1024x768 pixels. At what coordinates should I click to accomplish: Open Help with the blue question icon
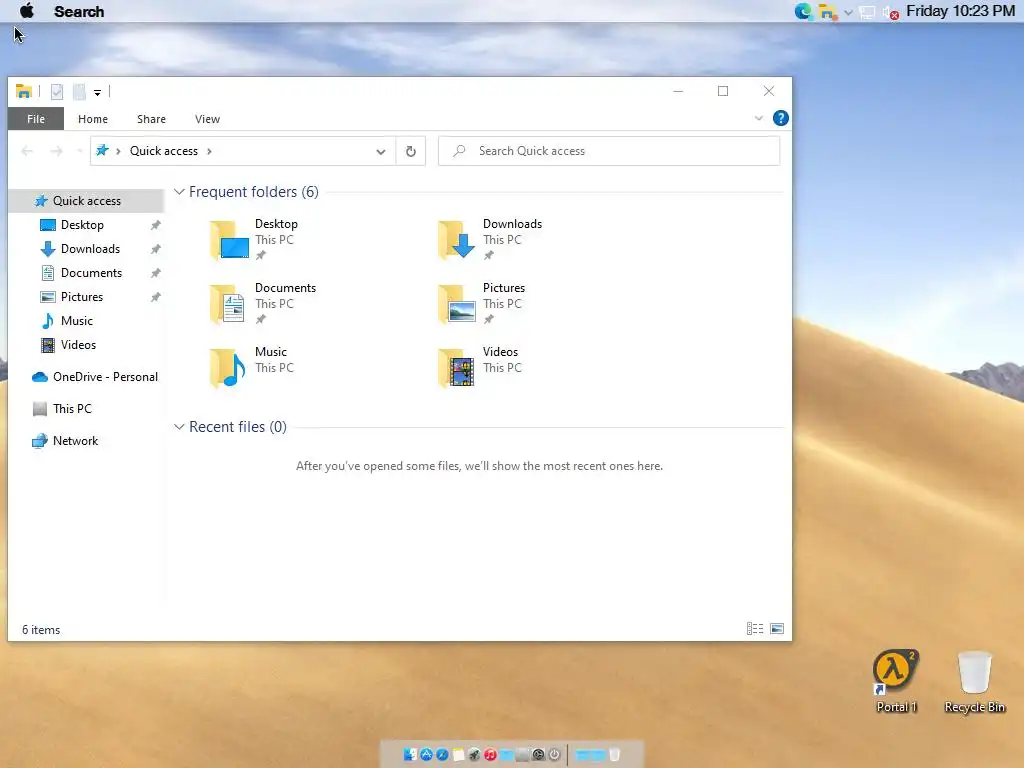tap(780, 118)
